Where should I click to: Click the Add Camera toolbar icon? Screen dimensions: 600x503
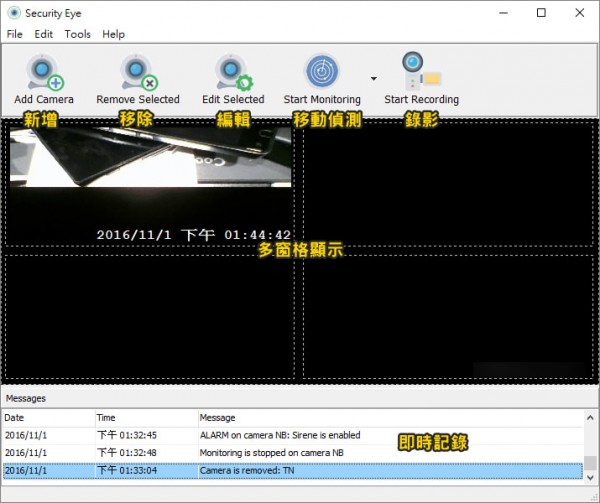pos(44,73)
